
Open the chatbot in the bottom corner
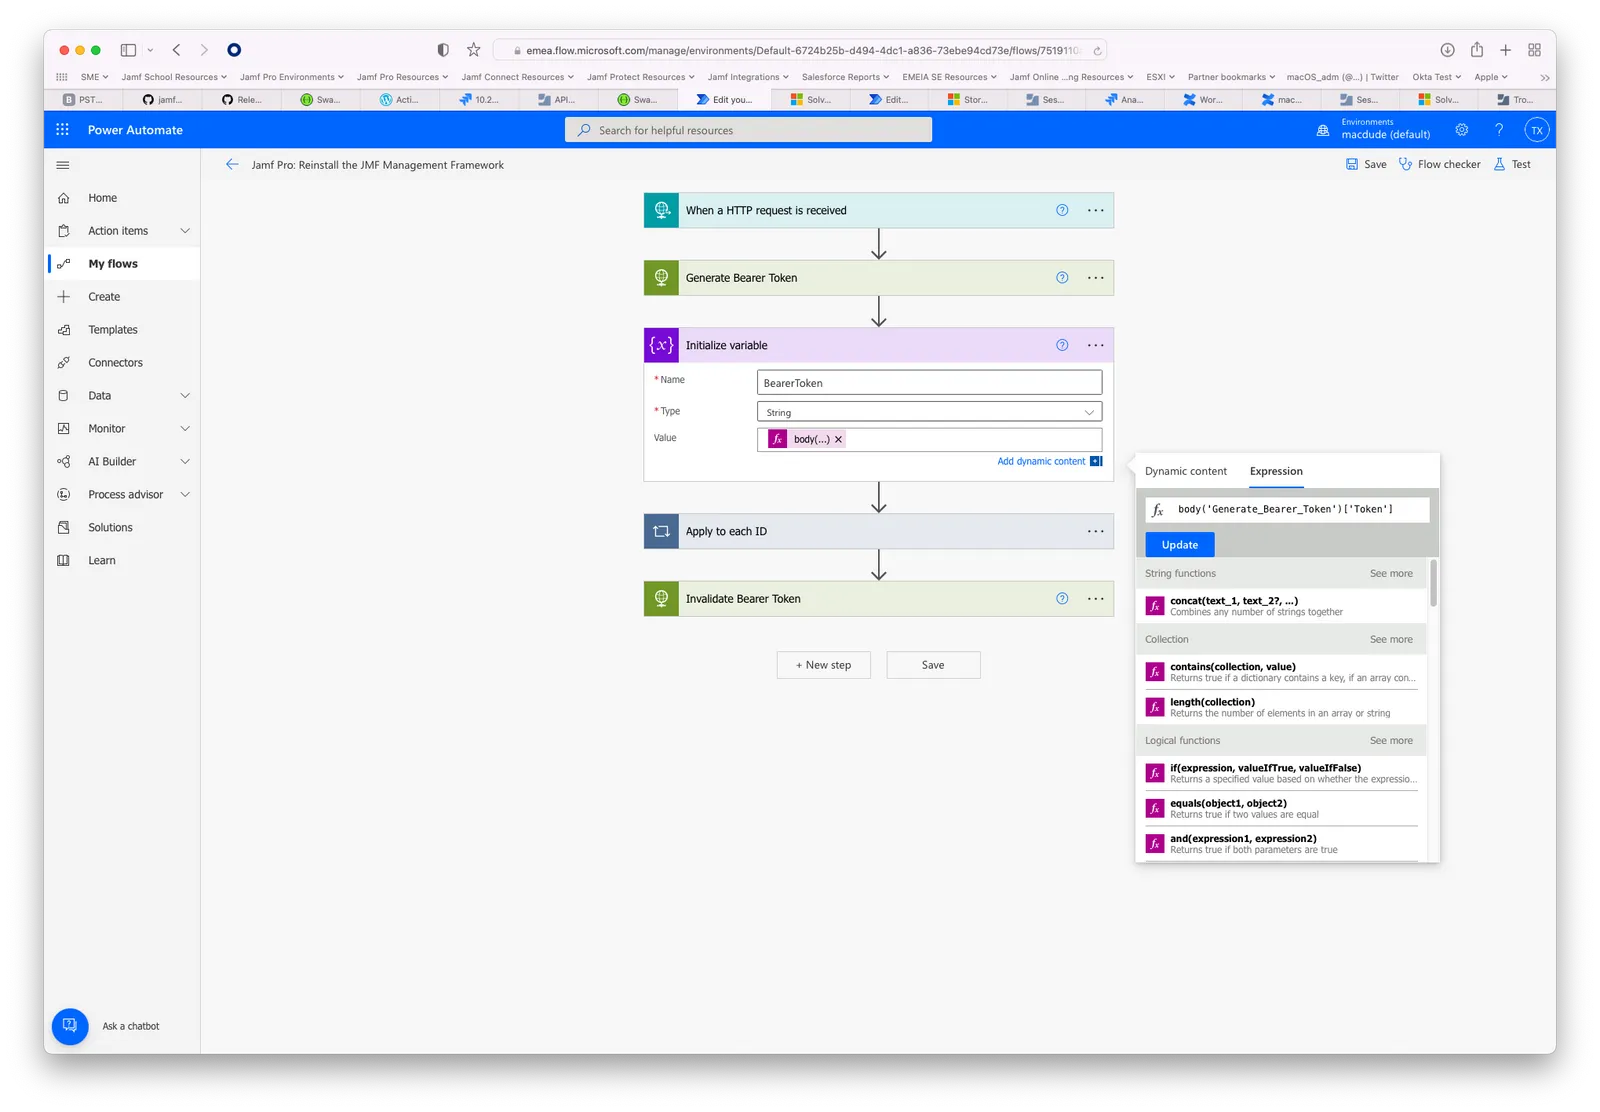point(69,1026)
